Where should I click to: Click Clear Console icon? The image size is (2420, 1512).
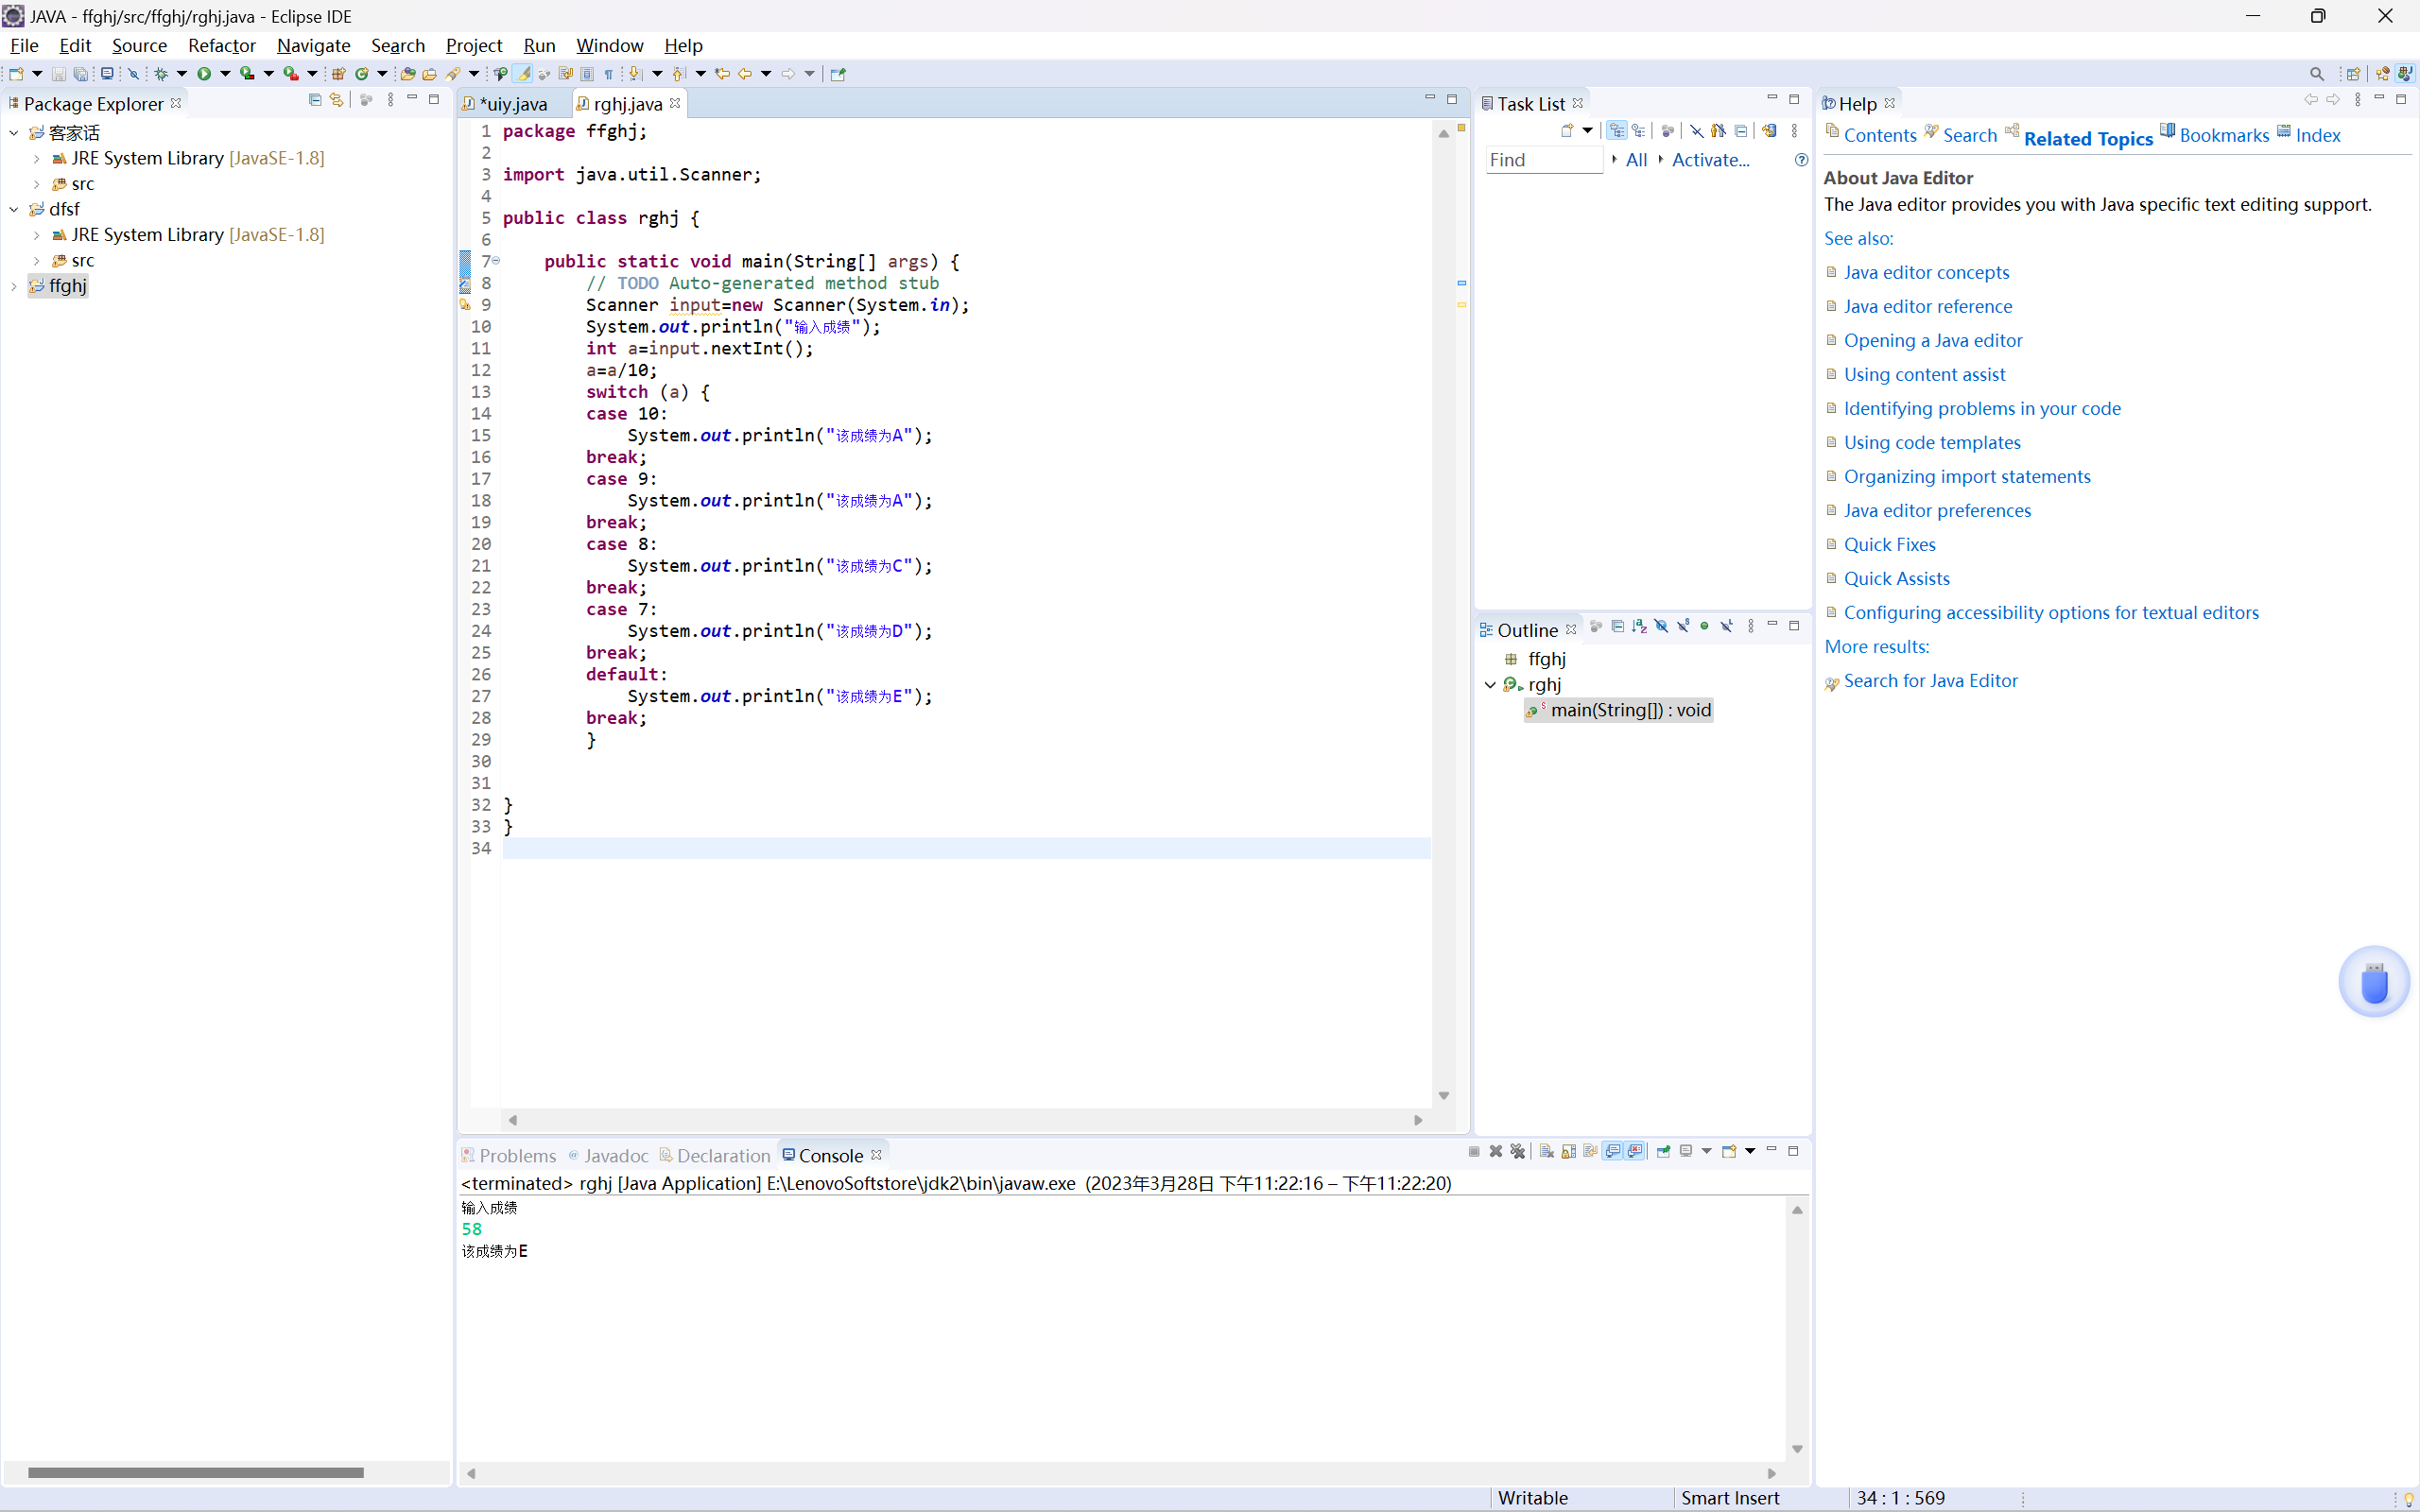coord(1546,1151)
